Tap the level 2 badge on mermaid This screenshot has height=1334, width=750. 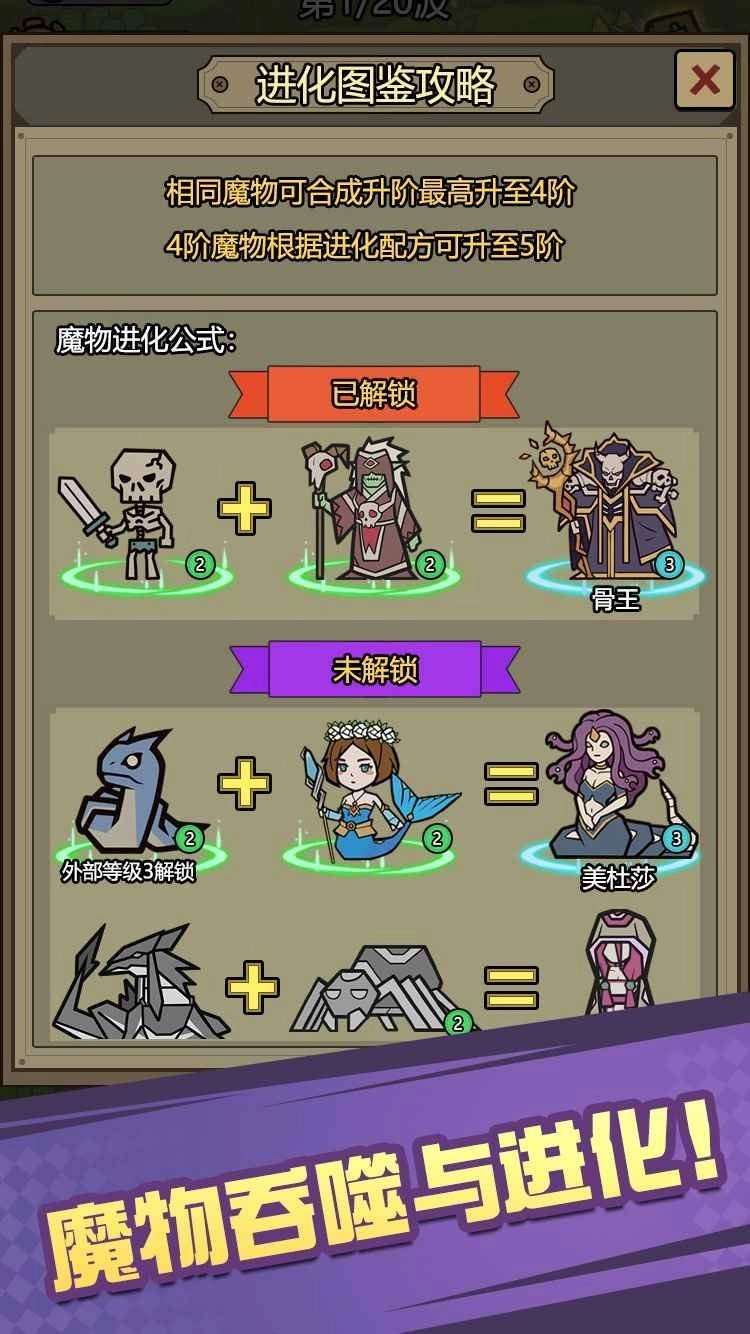tap(436, 838)
